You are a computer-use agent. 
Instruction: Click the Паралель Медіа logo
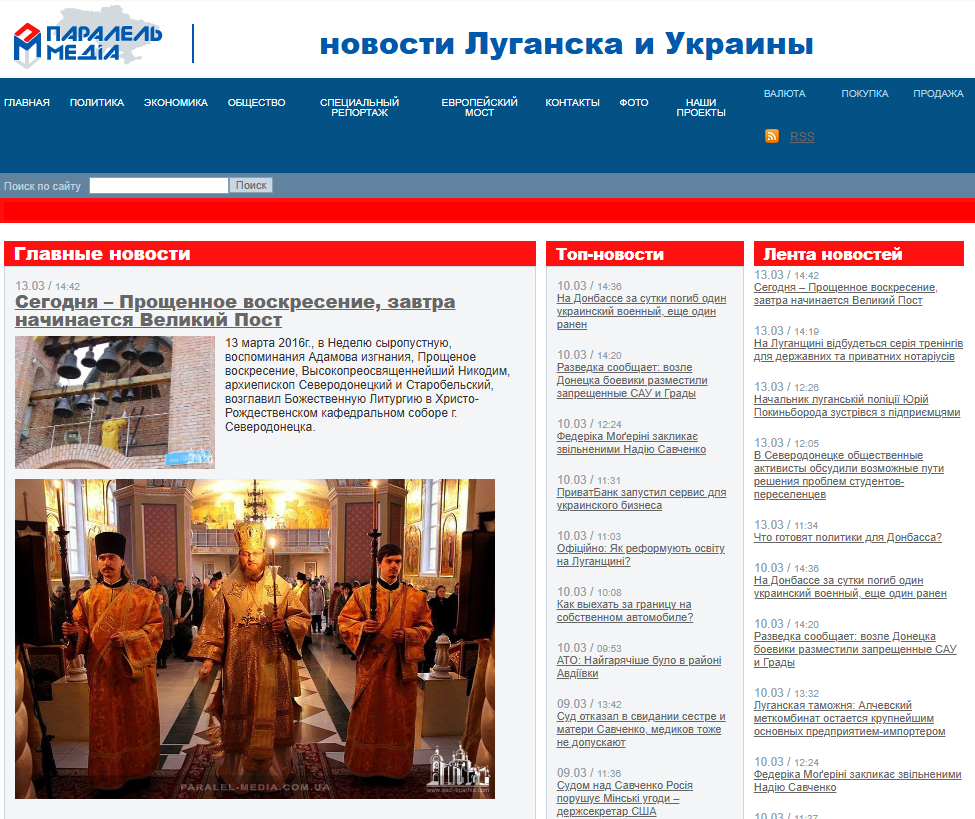click(x=88, y=40)
